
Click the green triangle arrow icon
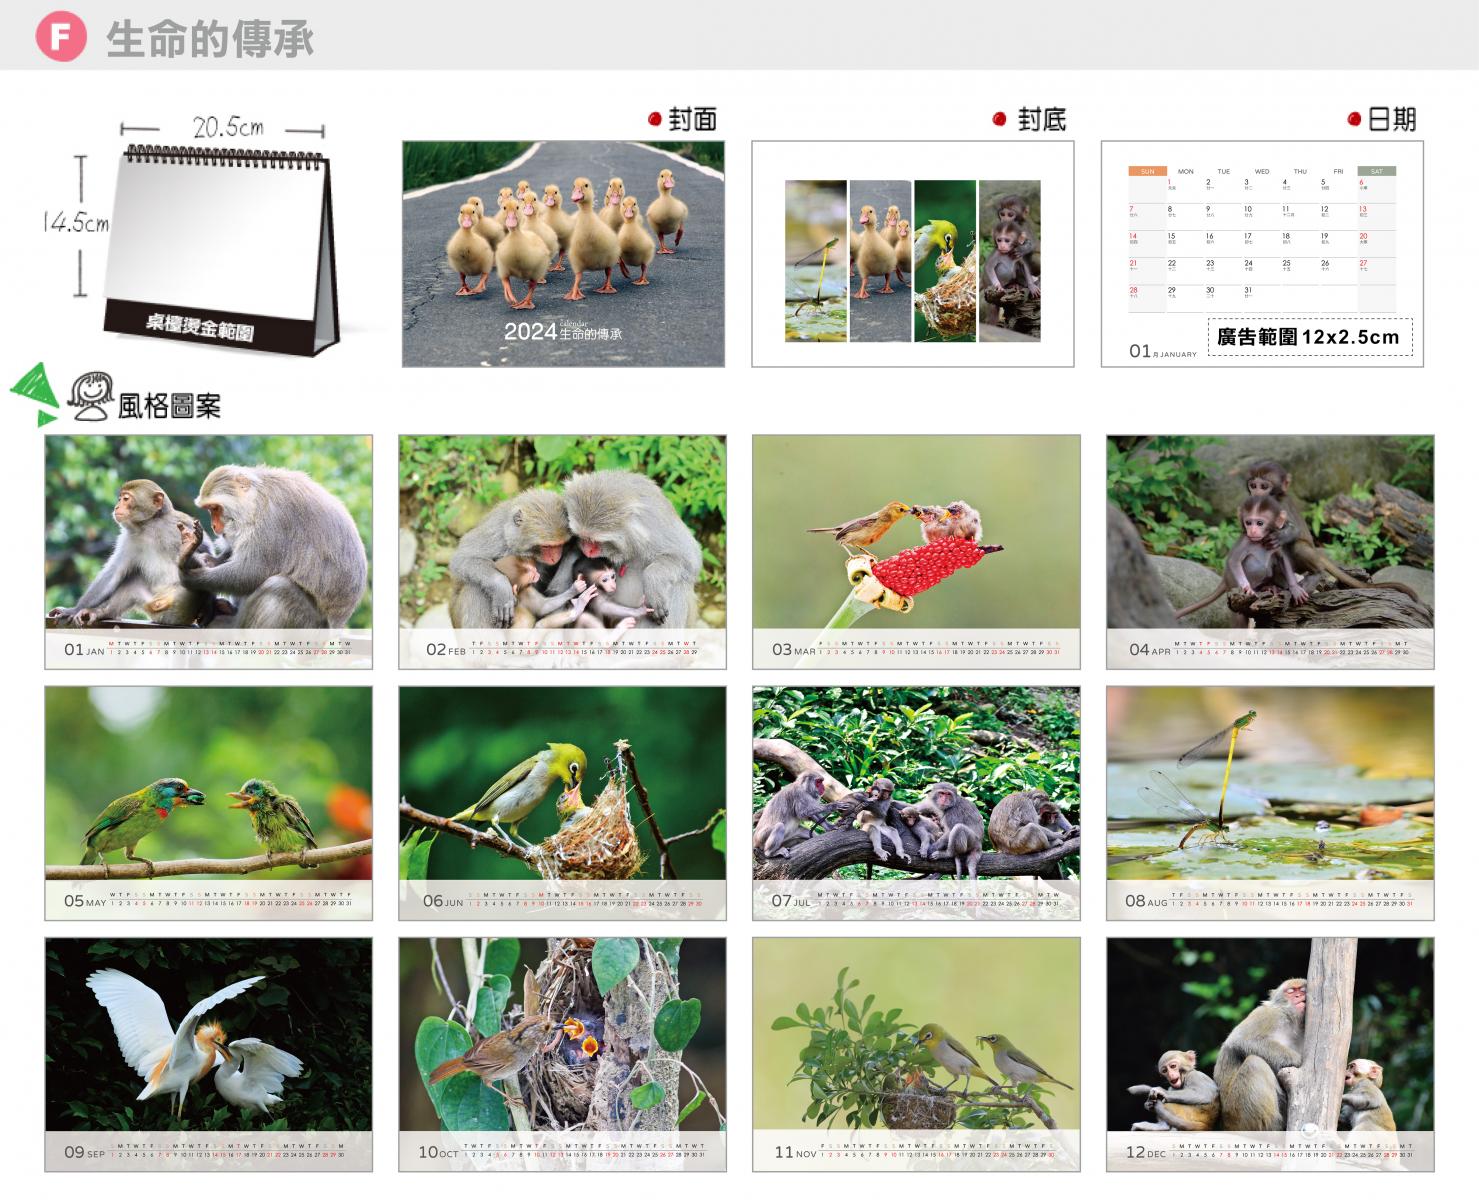pos(34,394)
